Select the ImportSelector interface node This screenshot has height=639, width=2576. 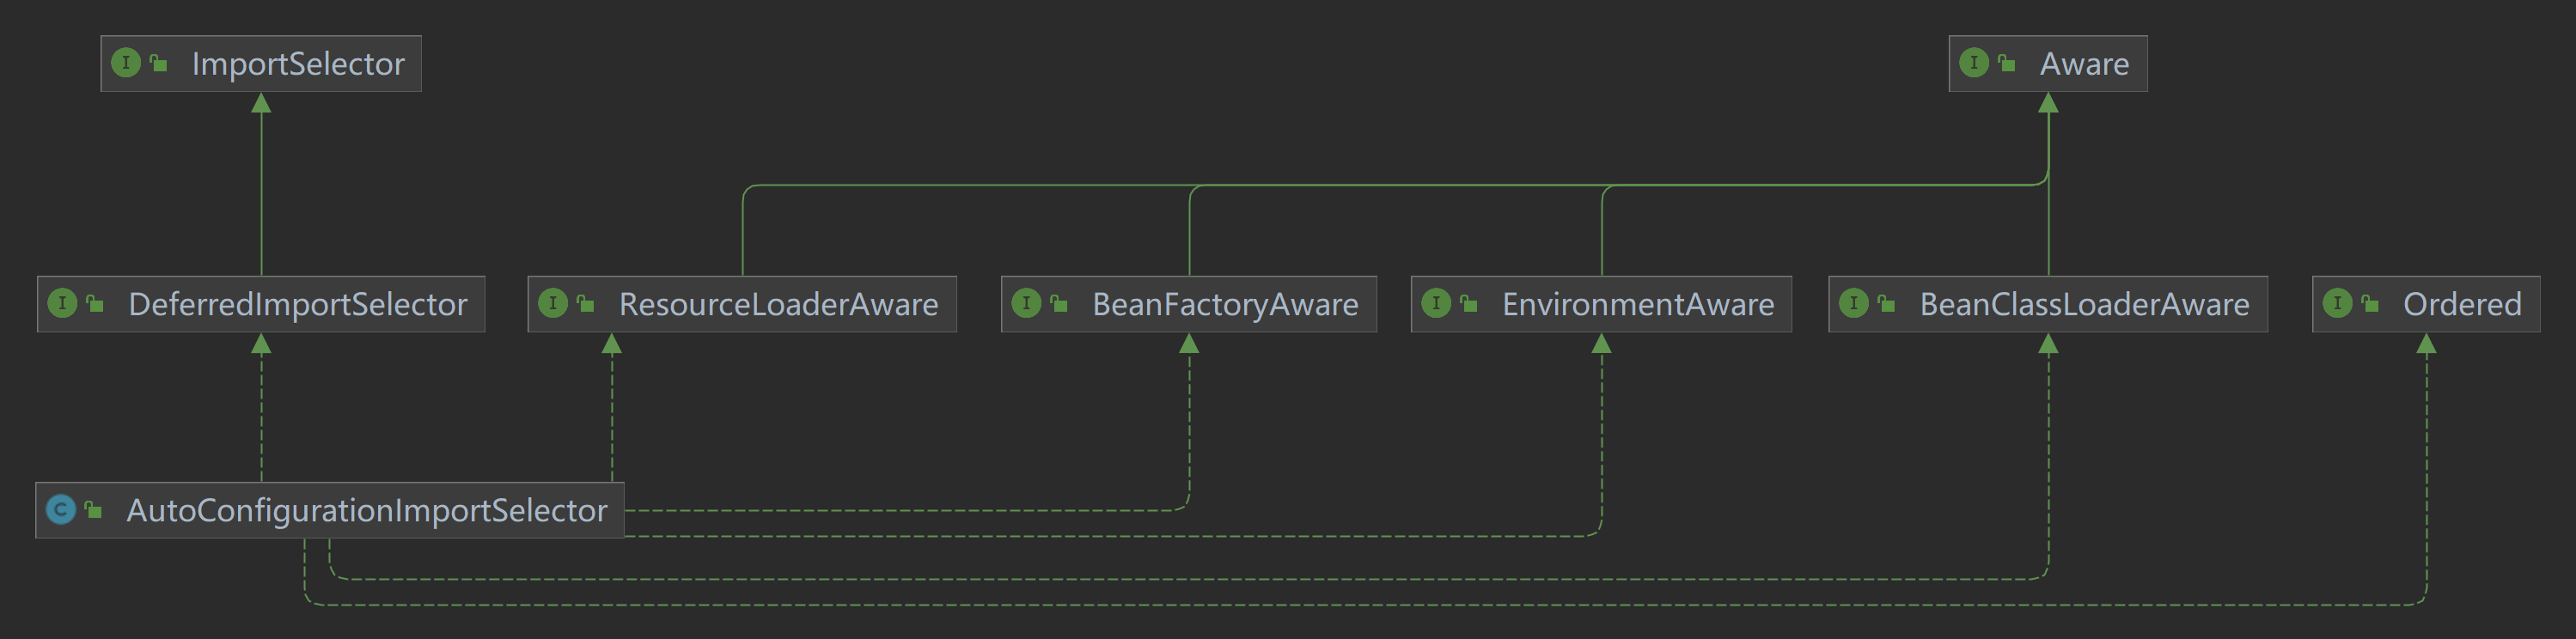261,64
